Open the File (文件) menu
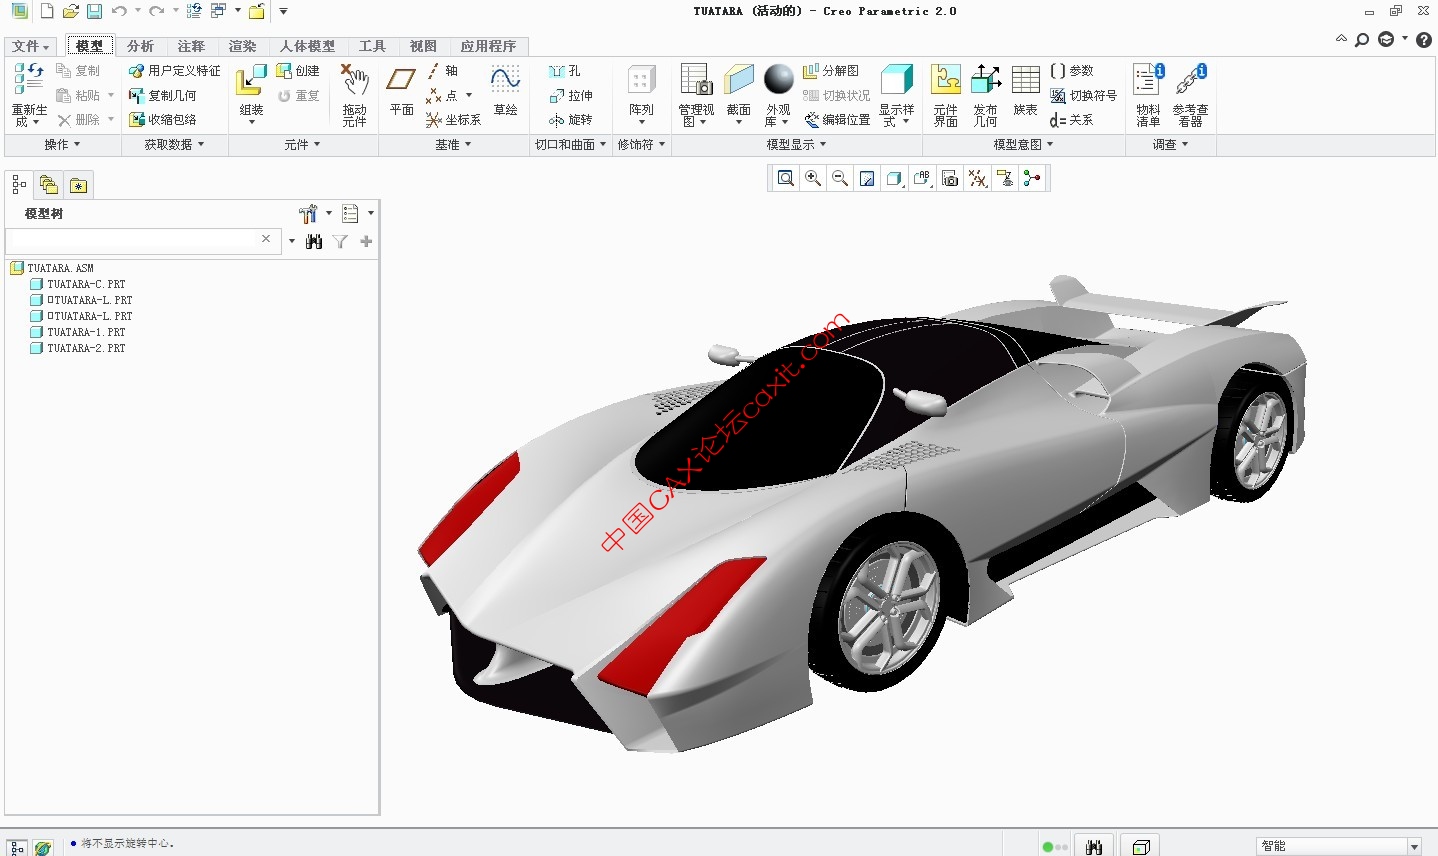The width and height of the screenshot is (1438, 856). pos(31,46)
